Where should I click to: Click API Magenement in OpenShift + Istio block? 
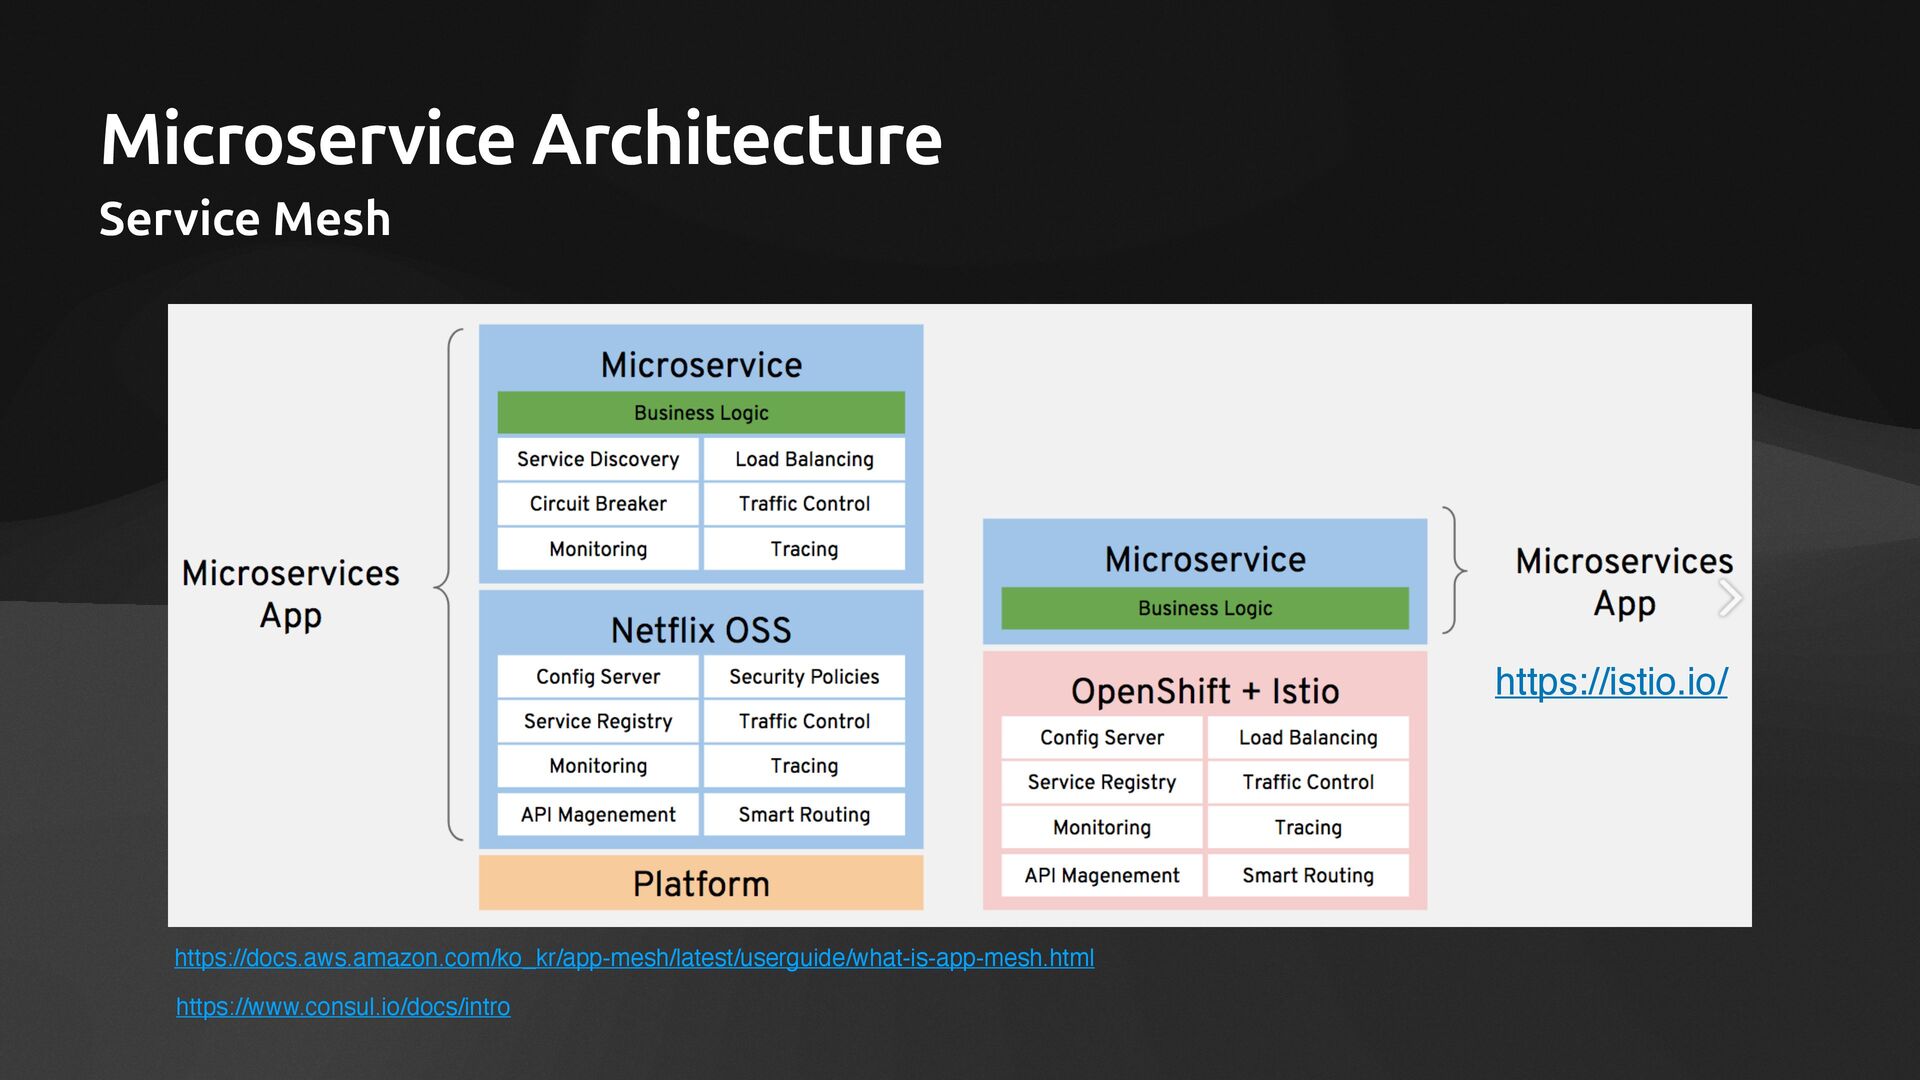1101,876
